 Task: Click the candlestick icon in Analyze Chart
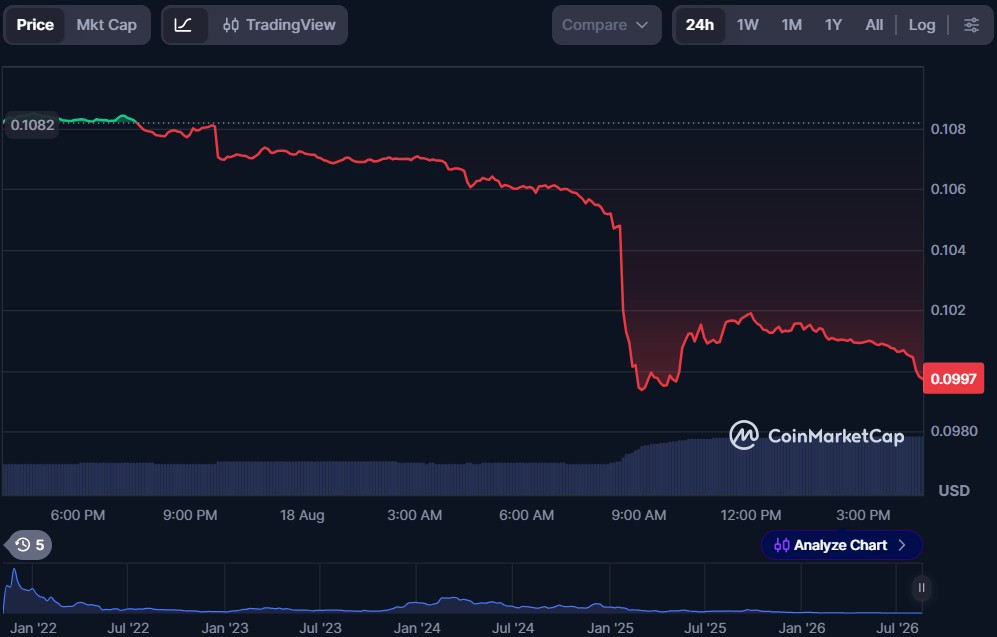781,545
